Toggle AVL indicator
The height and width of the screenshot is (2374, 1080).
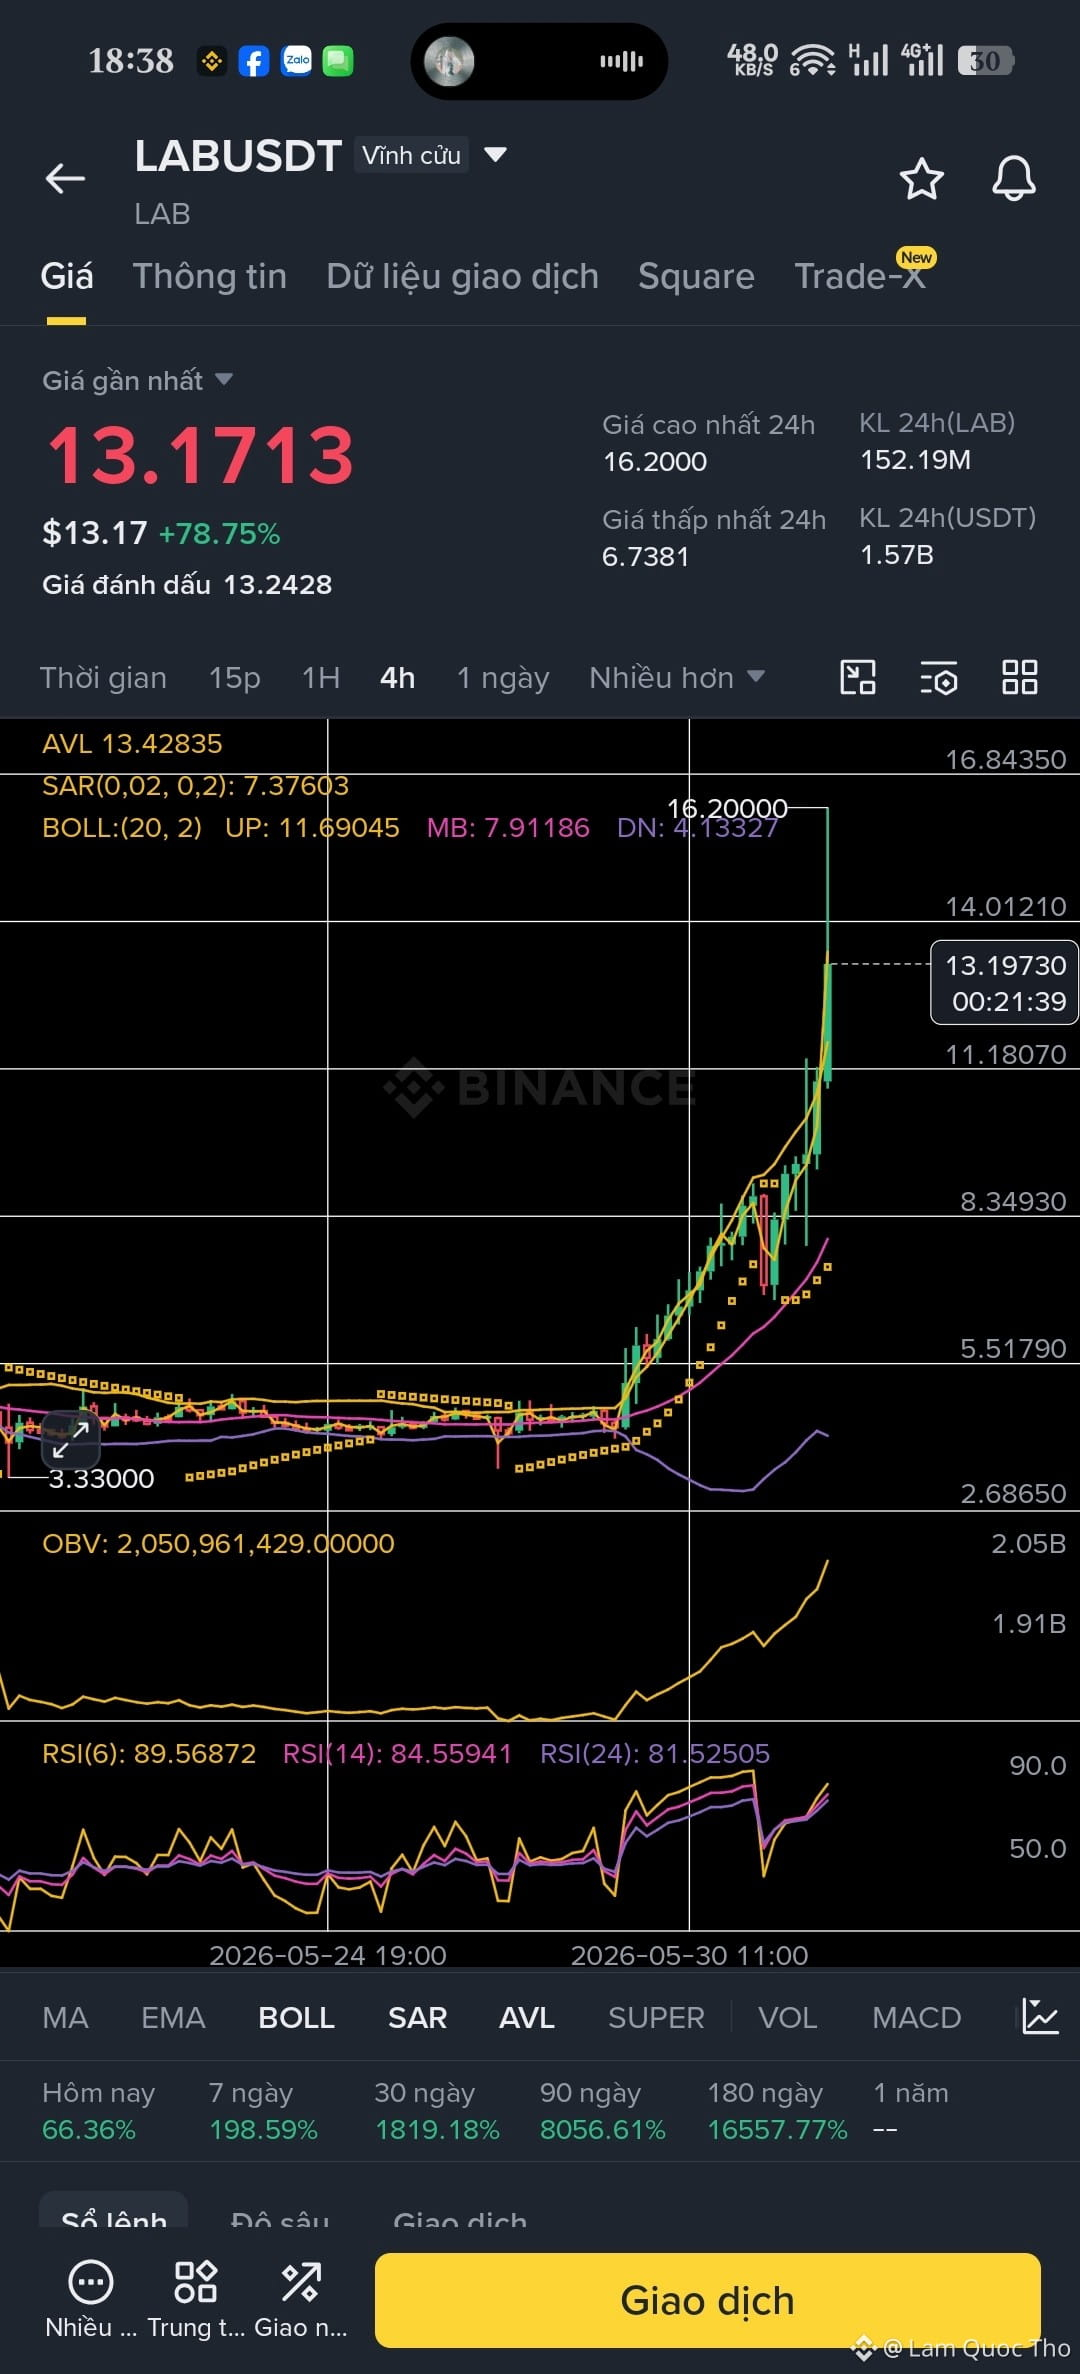click(527, 2017)
